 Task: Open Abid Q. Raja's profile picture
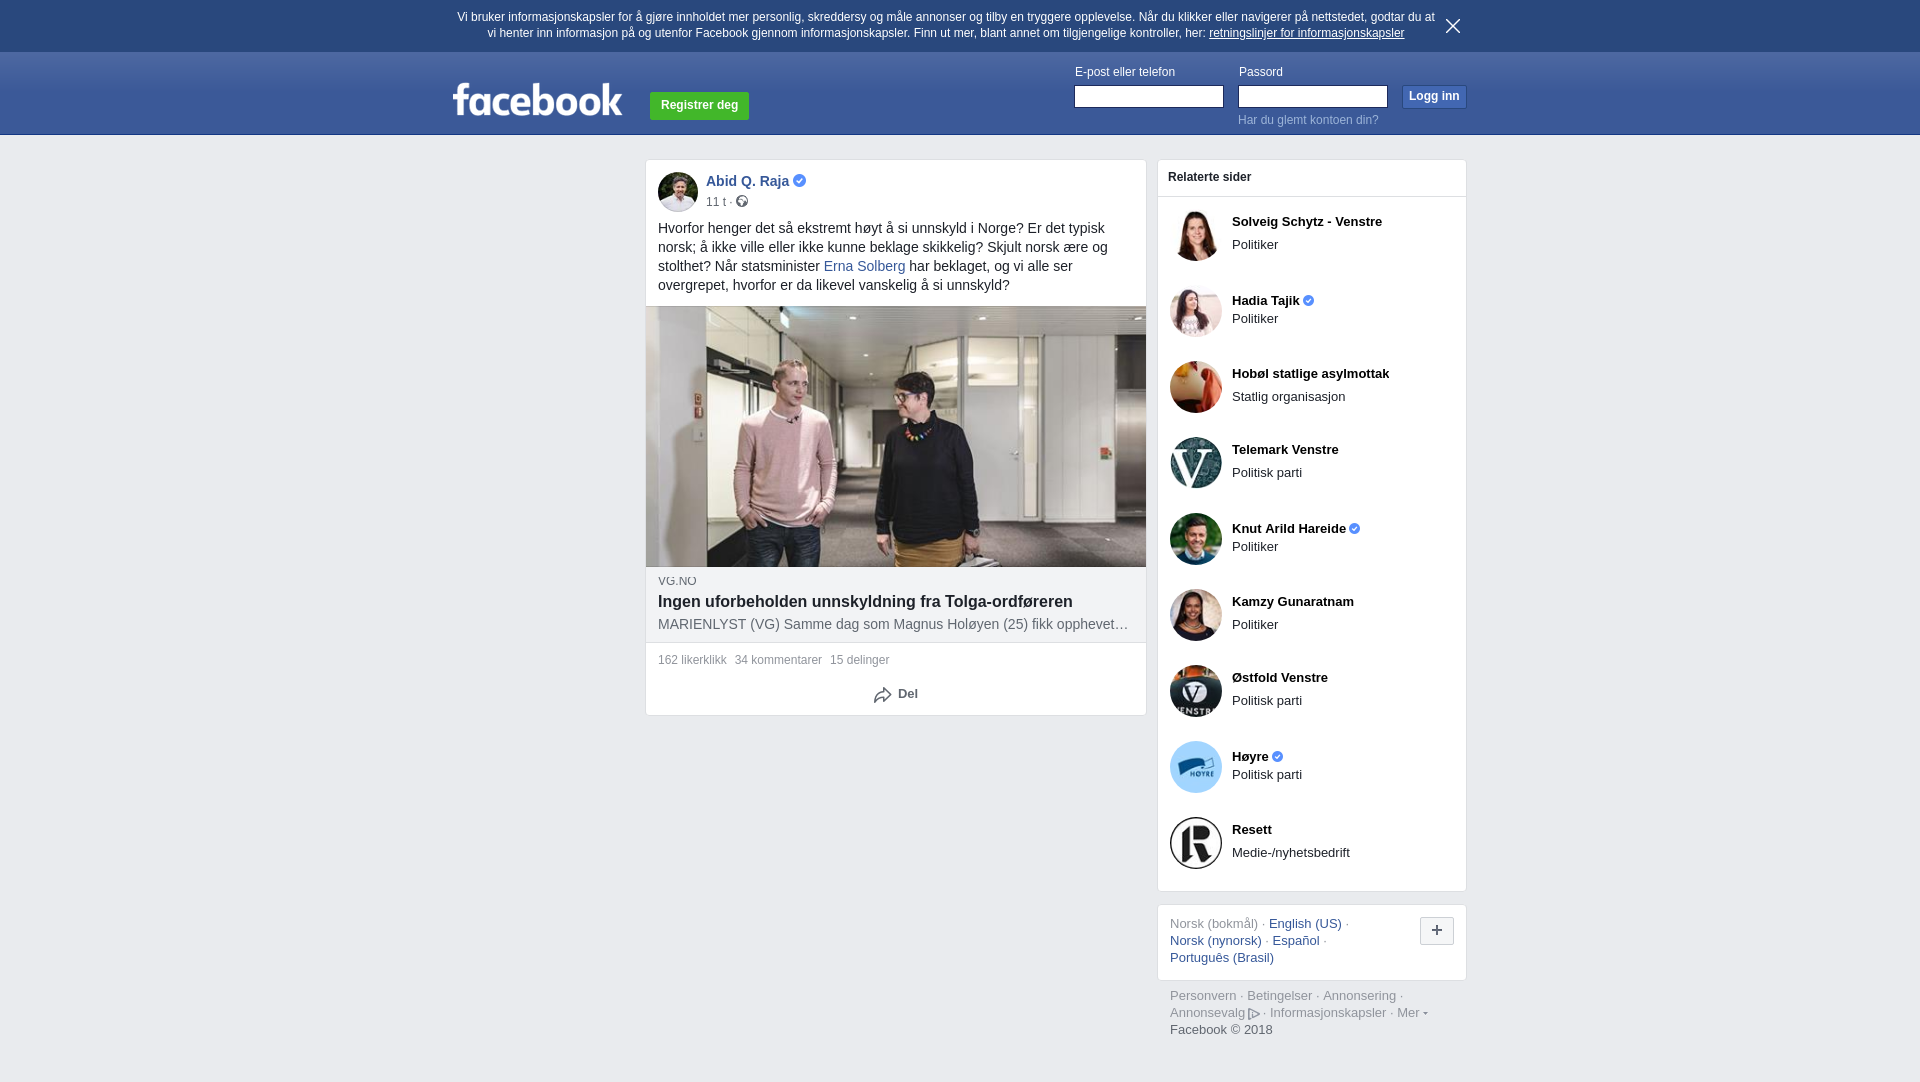coord(678,192)
